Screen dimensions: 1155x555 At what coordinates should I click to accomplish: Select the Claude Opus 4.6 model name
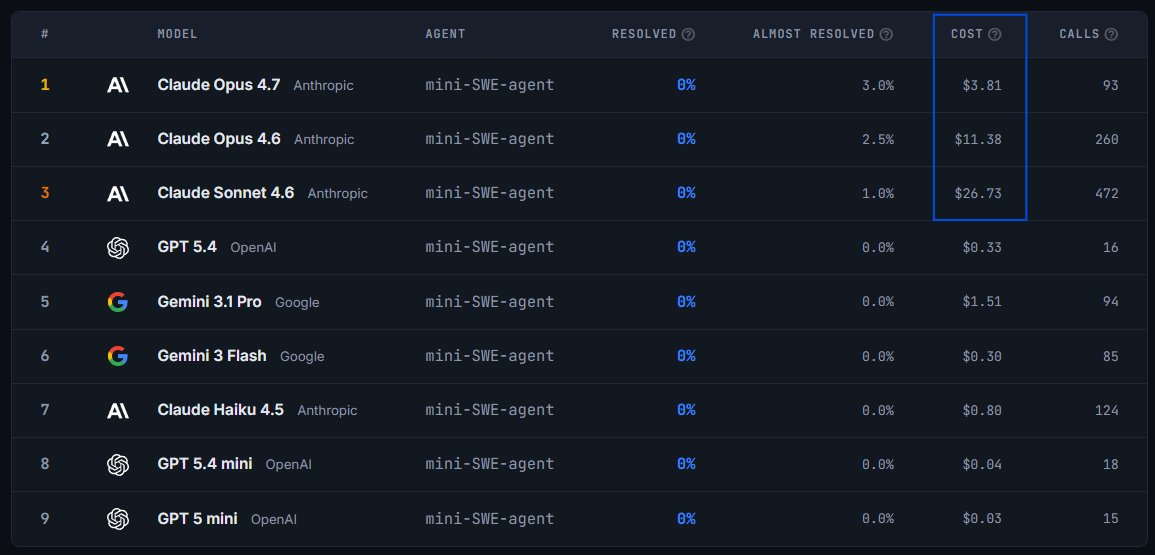click(219, 139)
